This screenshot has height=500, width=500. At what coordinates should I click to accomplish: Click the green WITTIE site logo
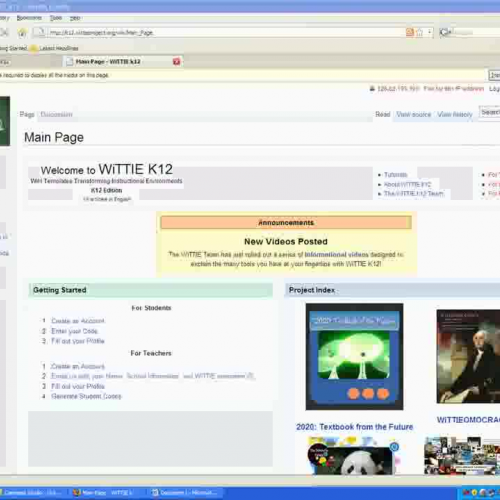click(x=5, y=121)
